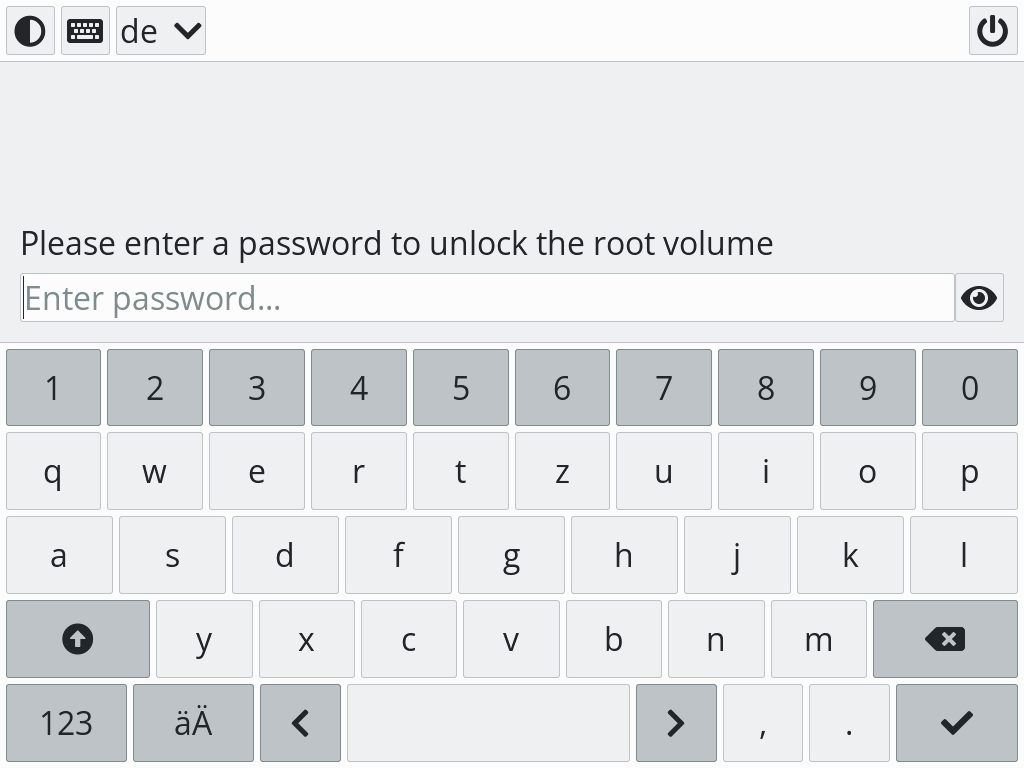This screenshot has width=1024, height=768.
Task: Show password using the eye icon
Action: 979,298
